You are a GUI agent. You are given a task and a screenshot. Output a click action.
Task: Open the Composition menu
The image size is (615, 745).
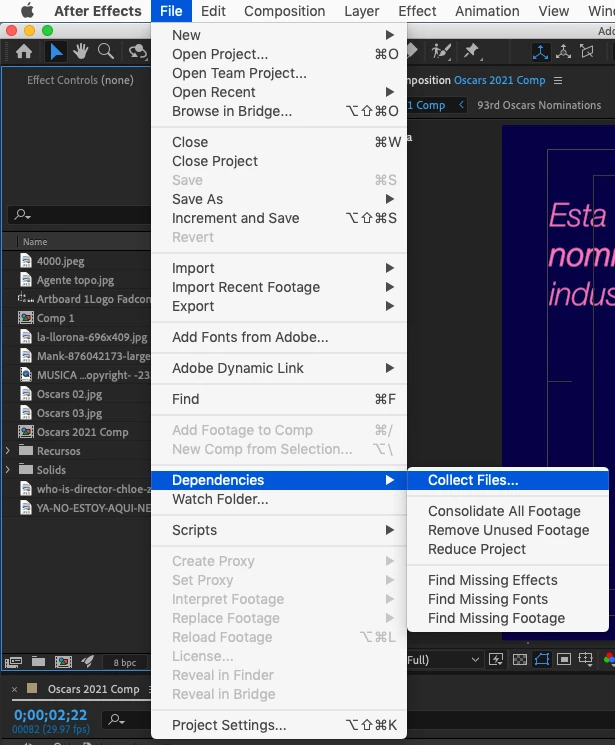[284, 11]
